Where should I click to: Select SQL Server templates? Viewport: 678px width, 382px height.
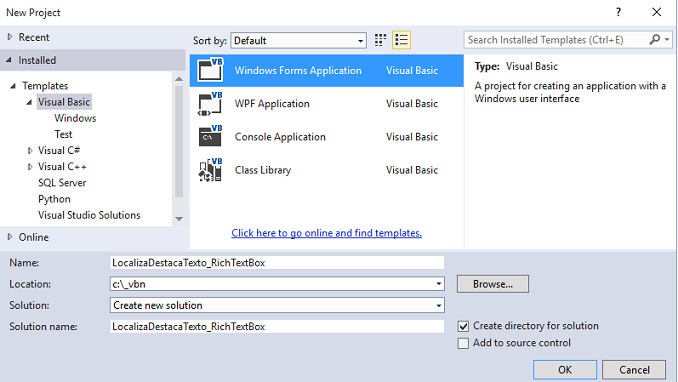tap(62, 183)
